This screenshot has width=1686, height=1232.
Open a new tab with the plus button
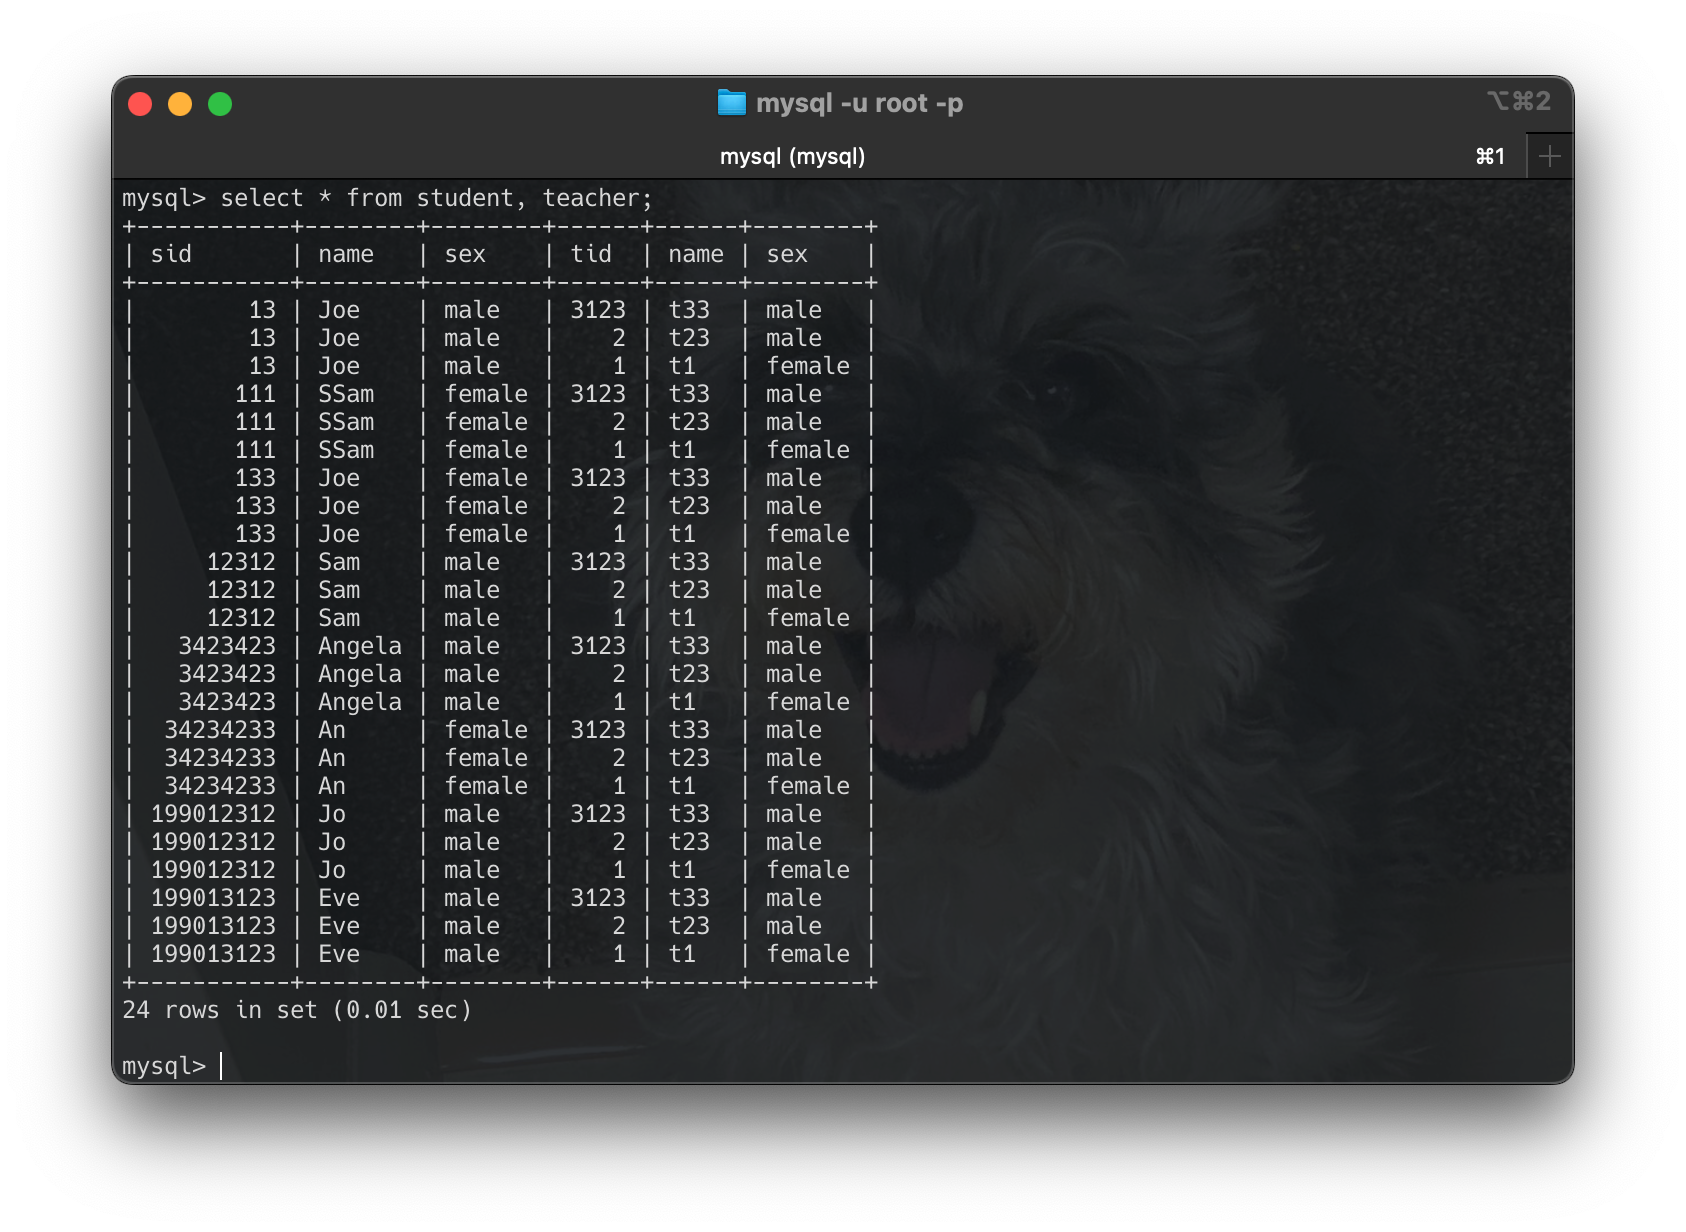click(1549, 155)
